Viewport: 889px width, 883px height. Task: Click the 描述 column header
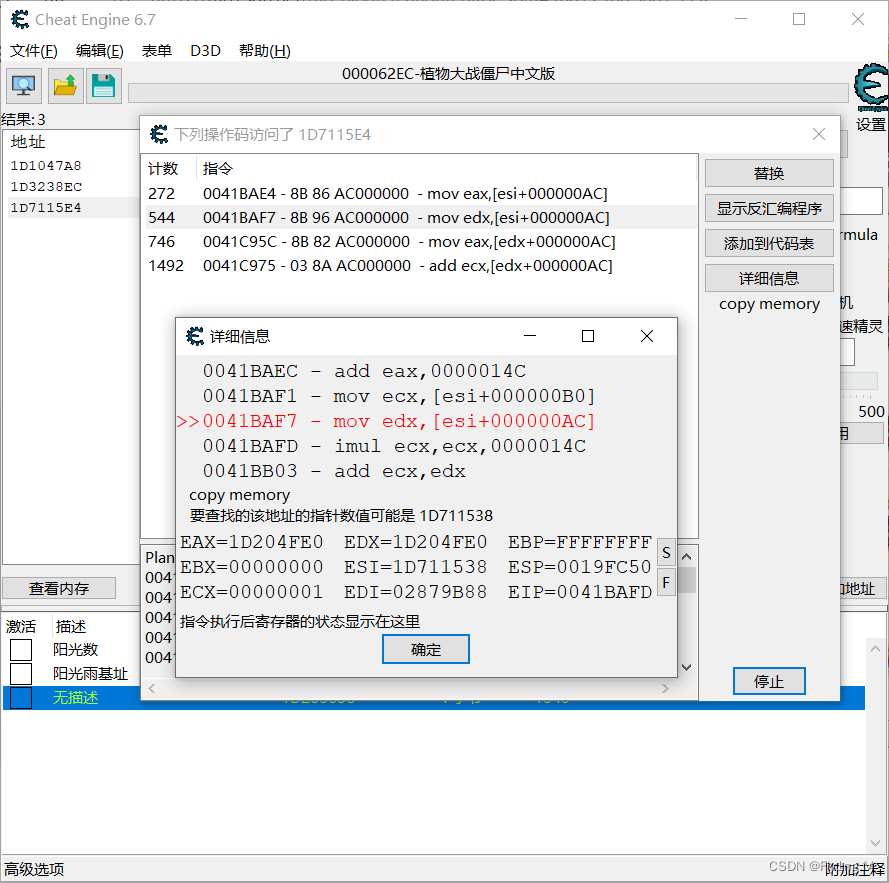coord(71,626)
